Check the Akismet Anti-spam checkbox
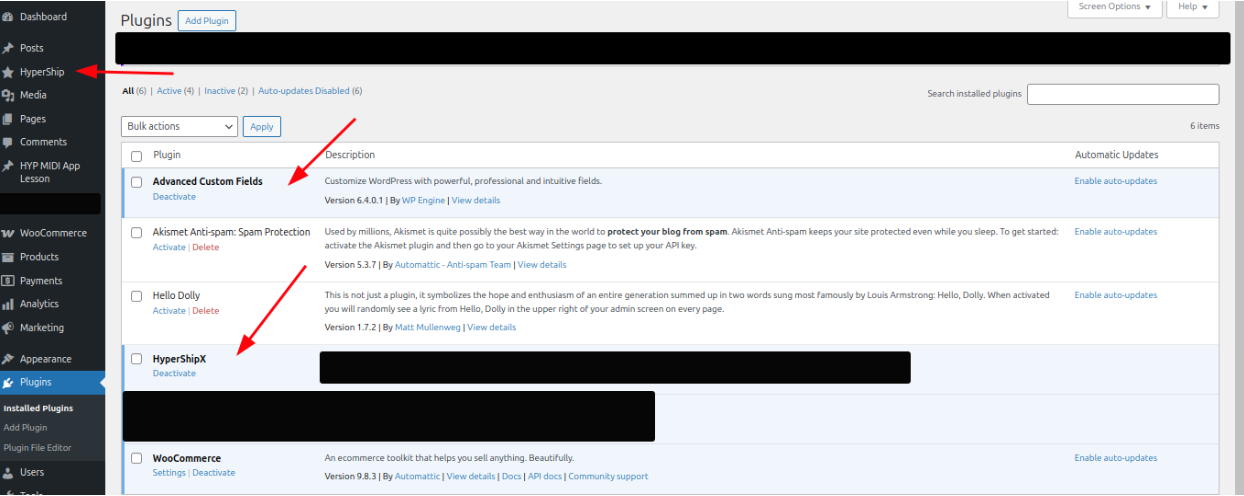Screen dimensions: 1244x496 click(137, 232)
